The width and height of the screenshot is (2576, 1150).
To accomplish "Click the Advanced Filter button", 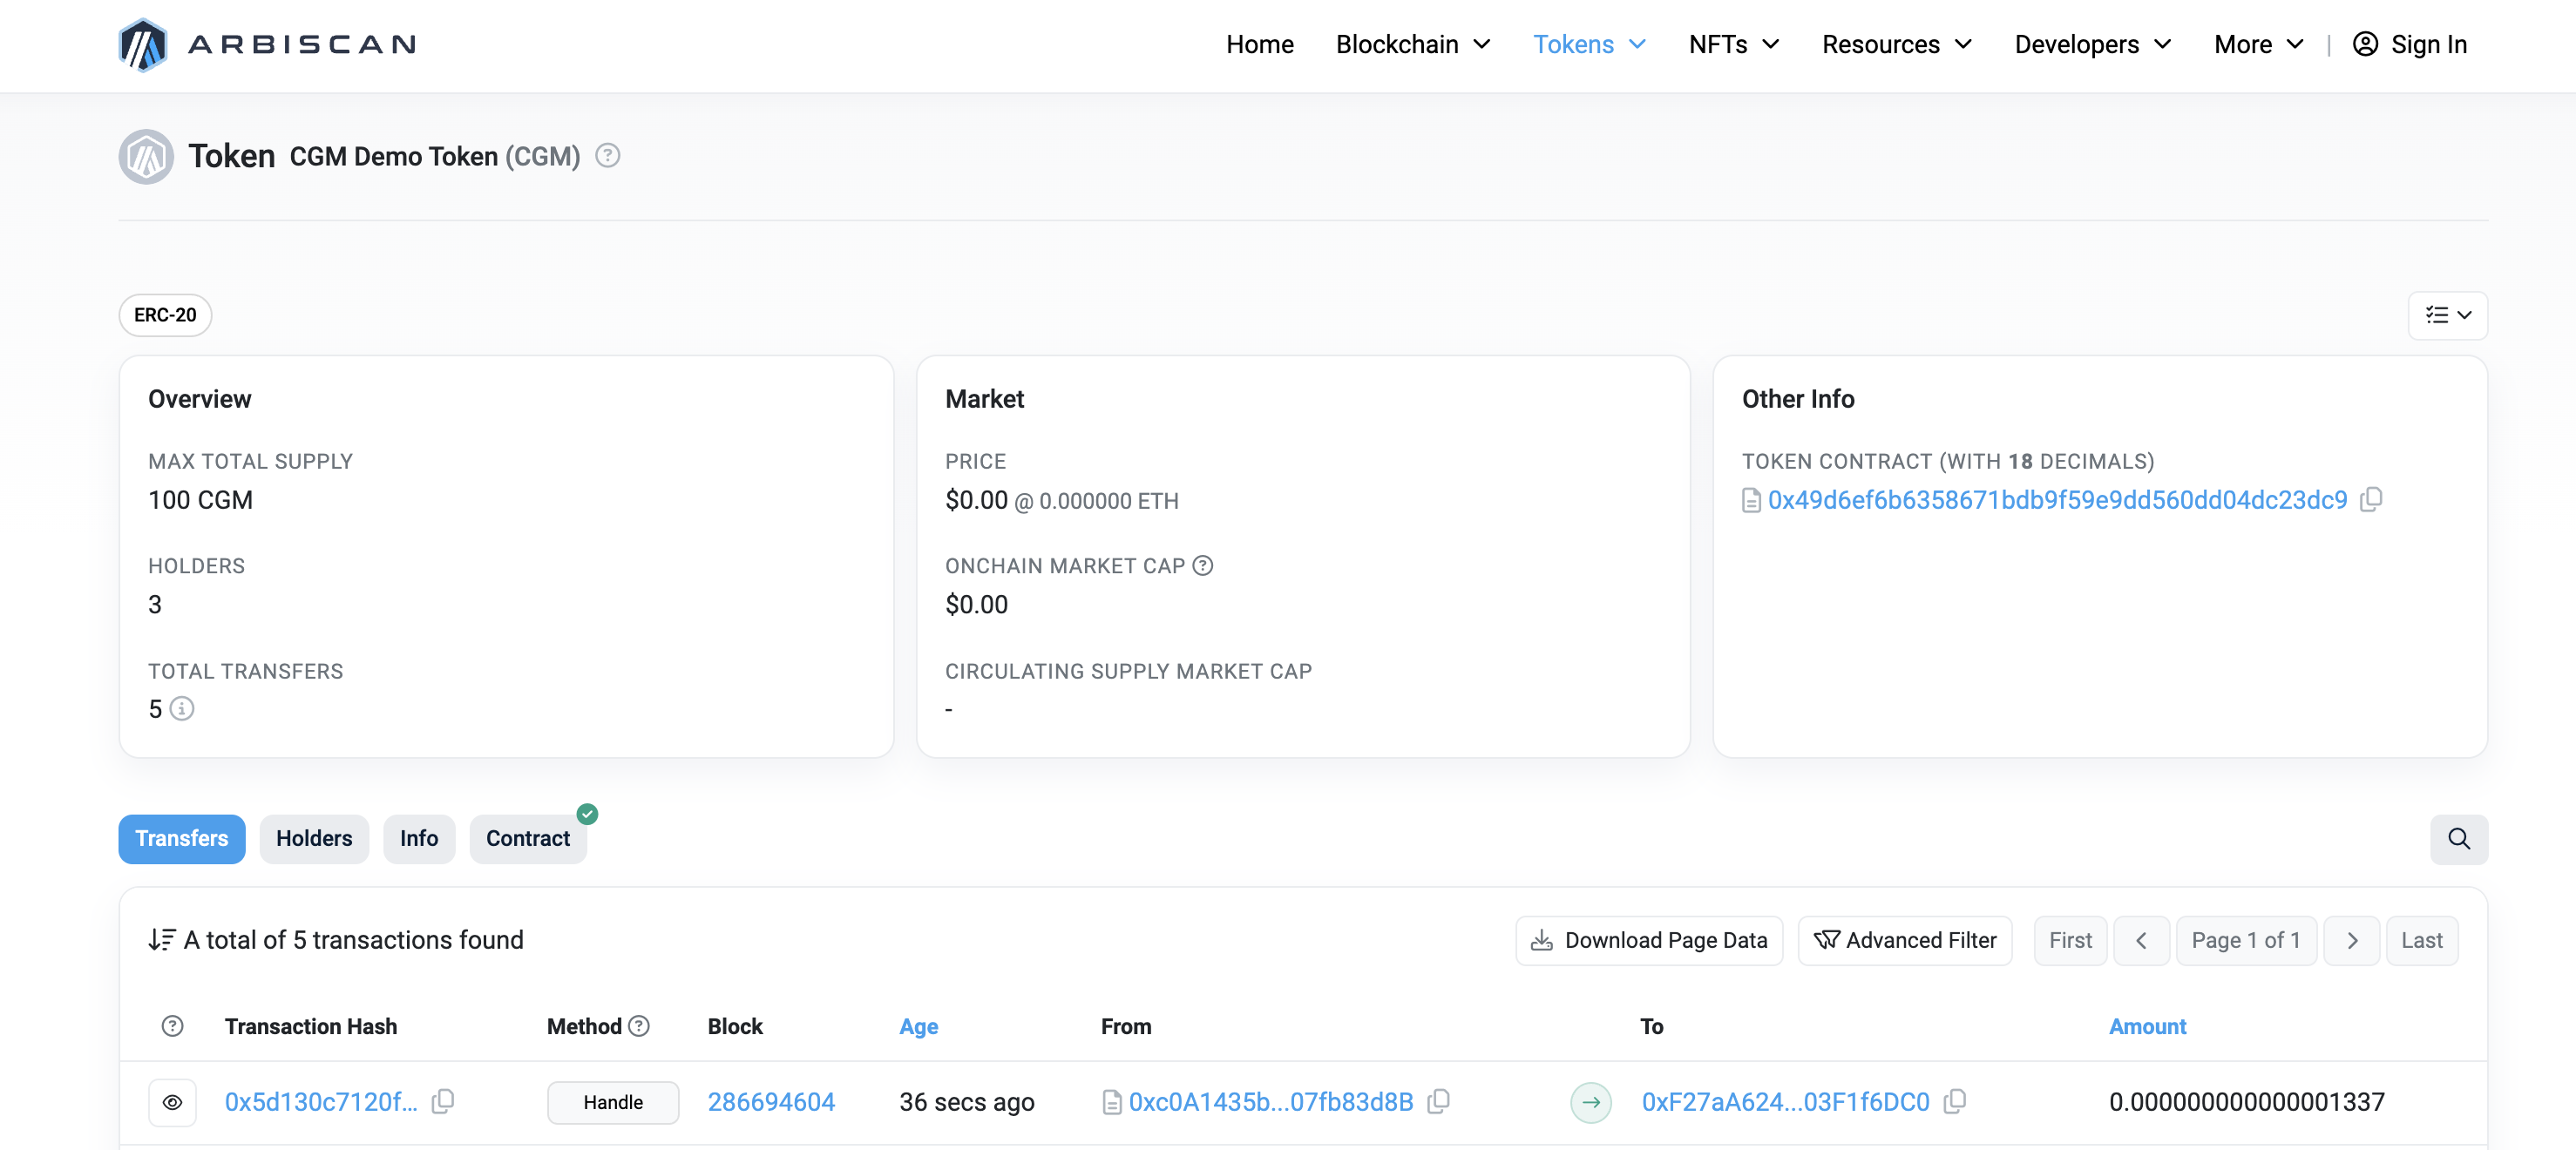I will (x=1904, y=940).
